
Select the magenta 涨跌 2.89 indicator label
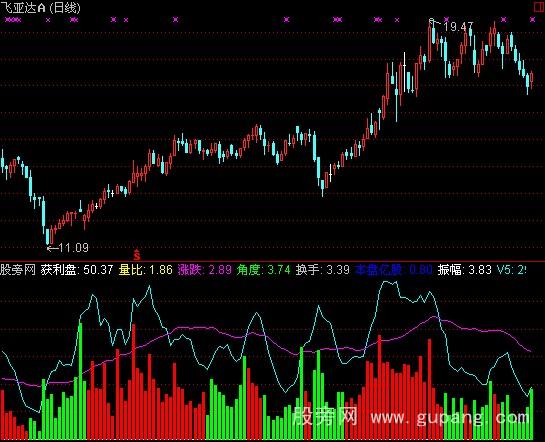(205, 270)
